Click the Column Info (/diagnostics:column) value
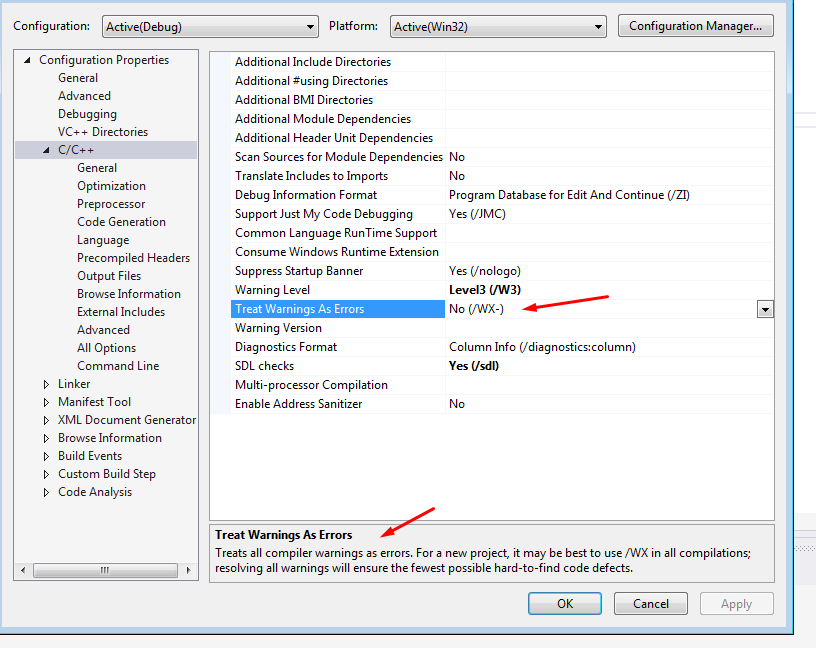Screen dimensions: 816x648 [x=542, y=347]
